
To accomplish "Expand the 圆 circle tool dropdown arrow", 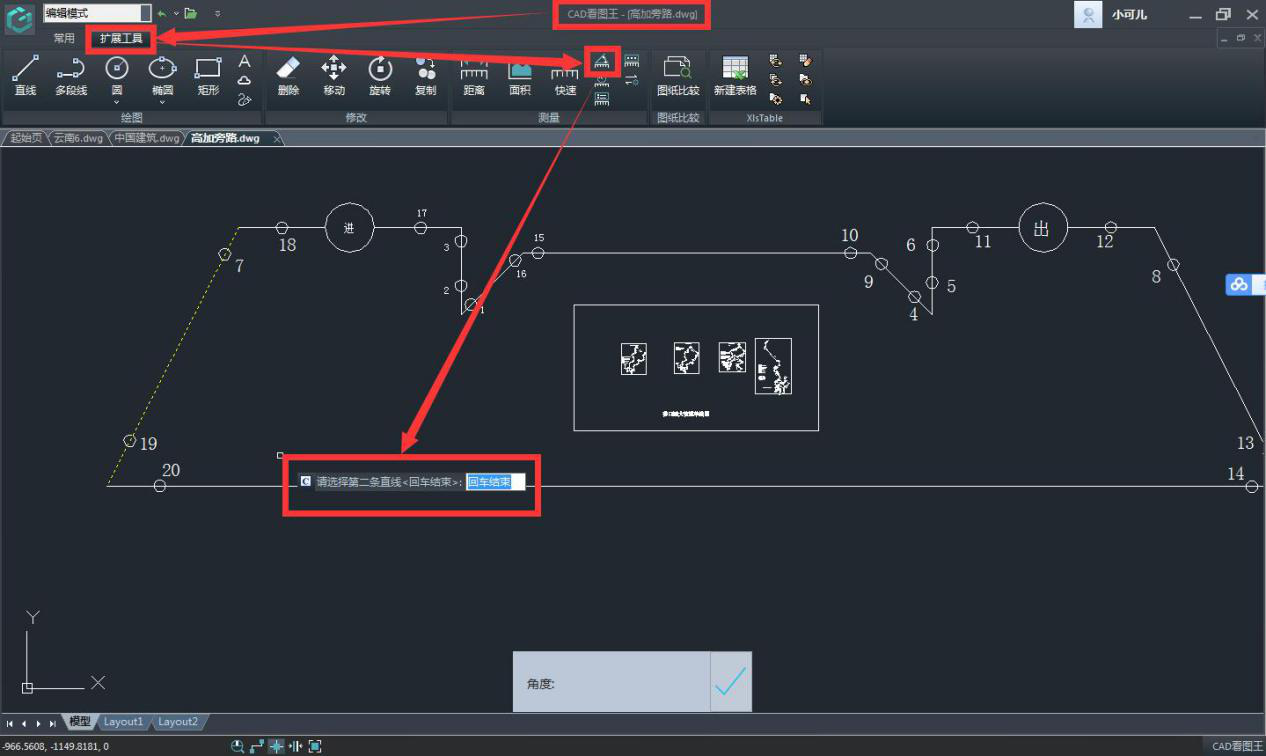I will point(117,102).
